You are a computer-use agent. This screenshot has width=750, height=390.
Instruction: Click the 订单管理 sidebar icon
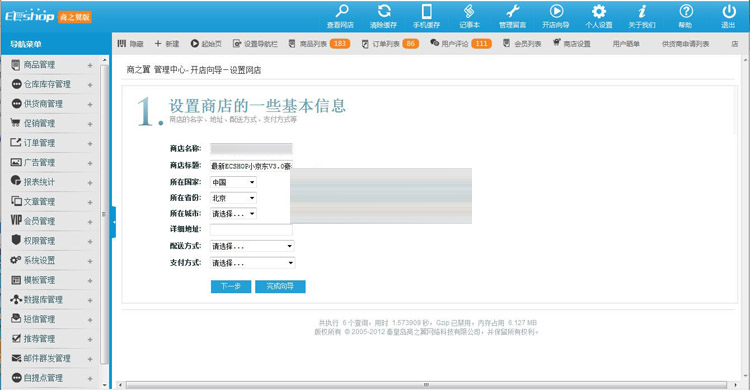pyautogui.click(x=16, y=143)
